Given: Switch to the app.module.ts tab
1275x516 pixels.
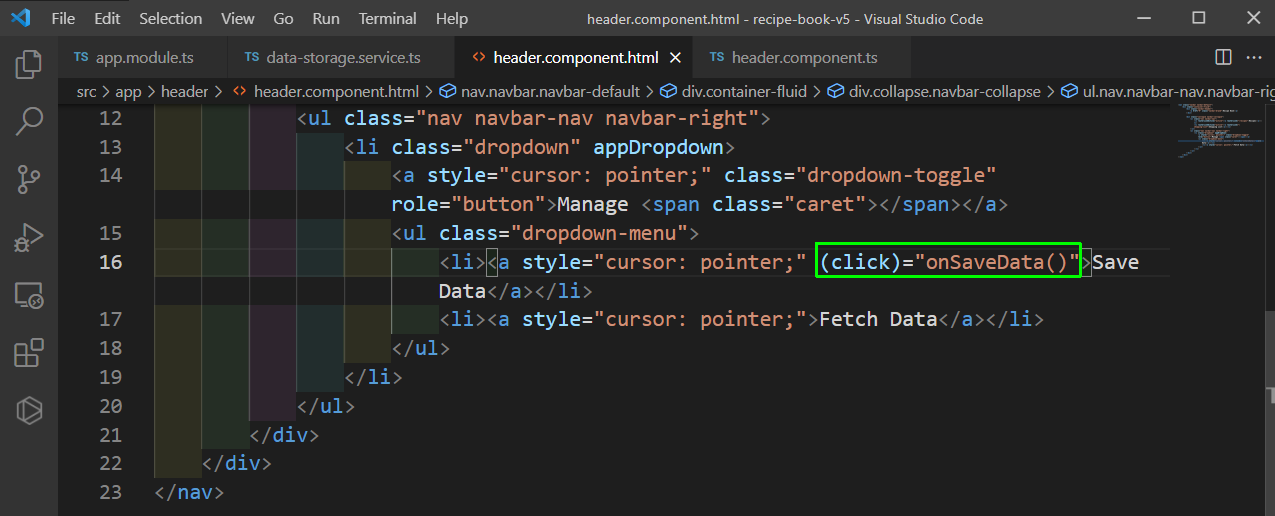Looking at the screenshot, I should 143,58.
